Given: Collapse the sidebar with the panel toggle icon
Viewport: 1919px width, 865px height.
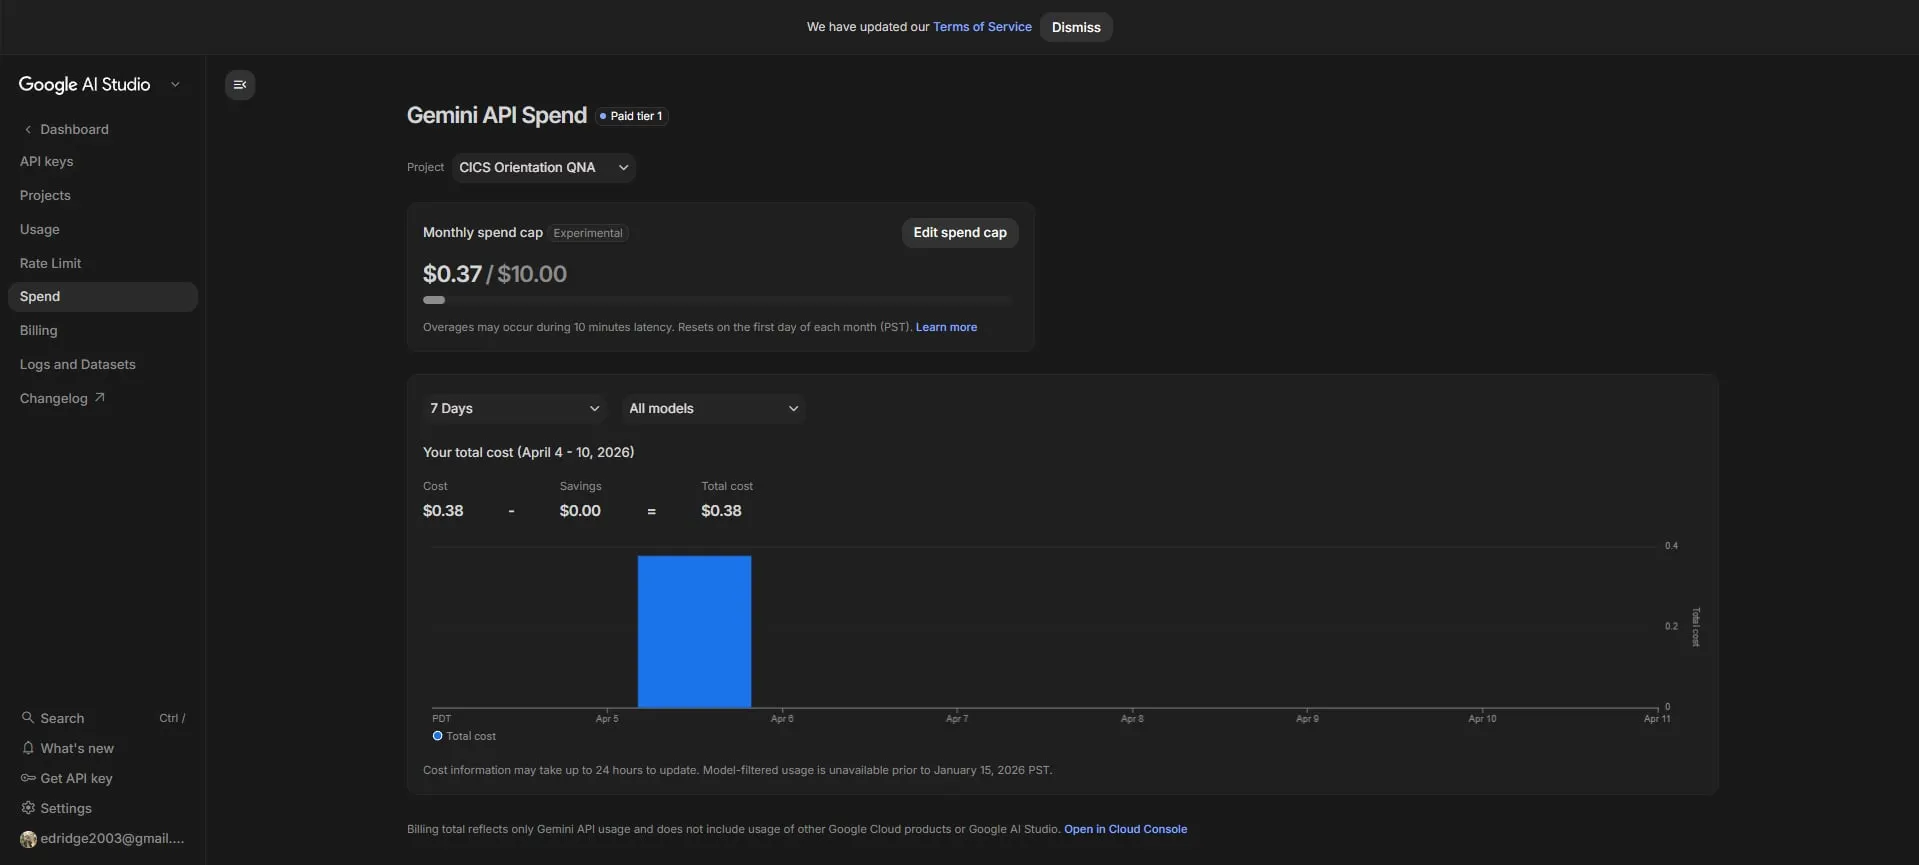Looking at the screenshot, I should pos(240,85).
